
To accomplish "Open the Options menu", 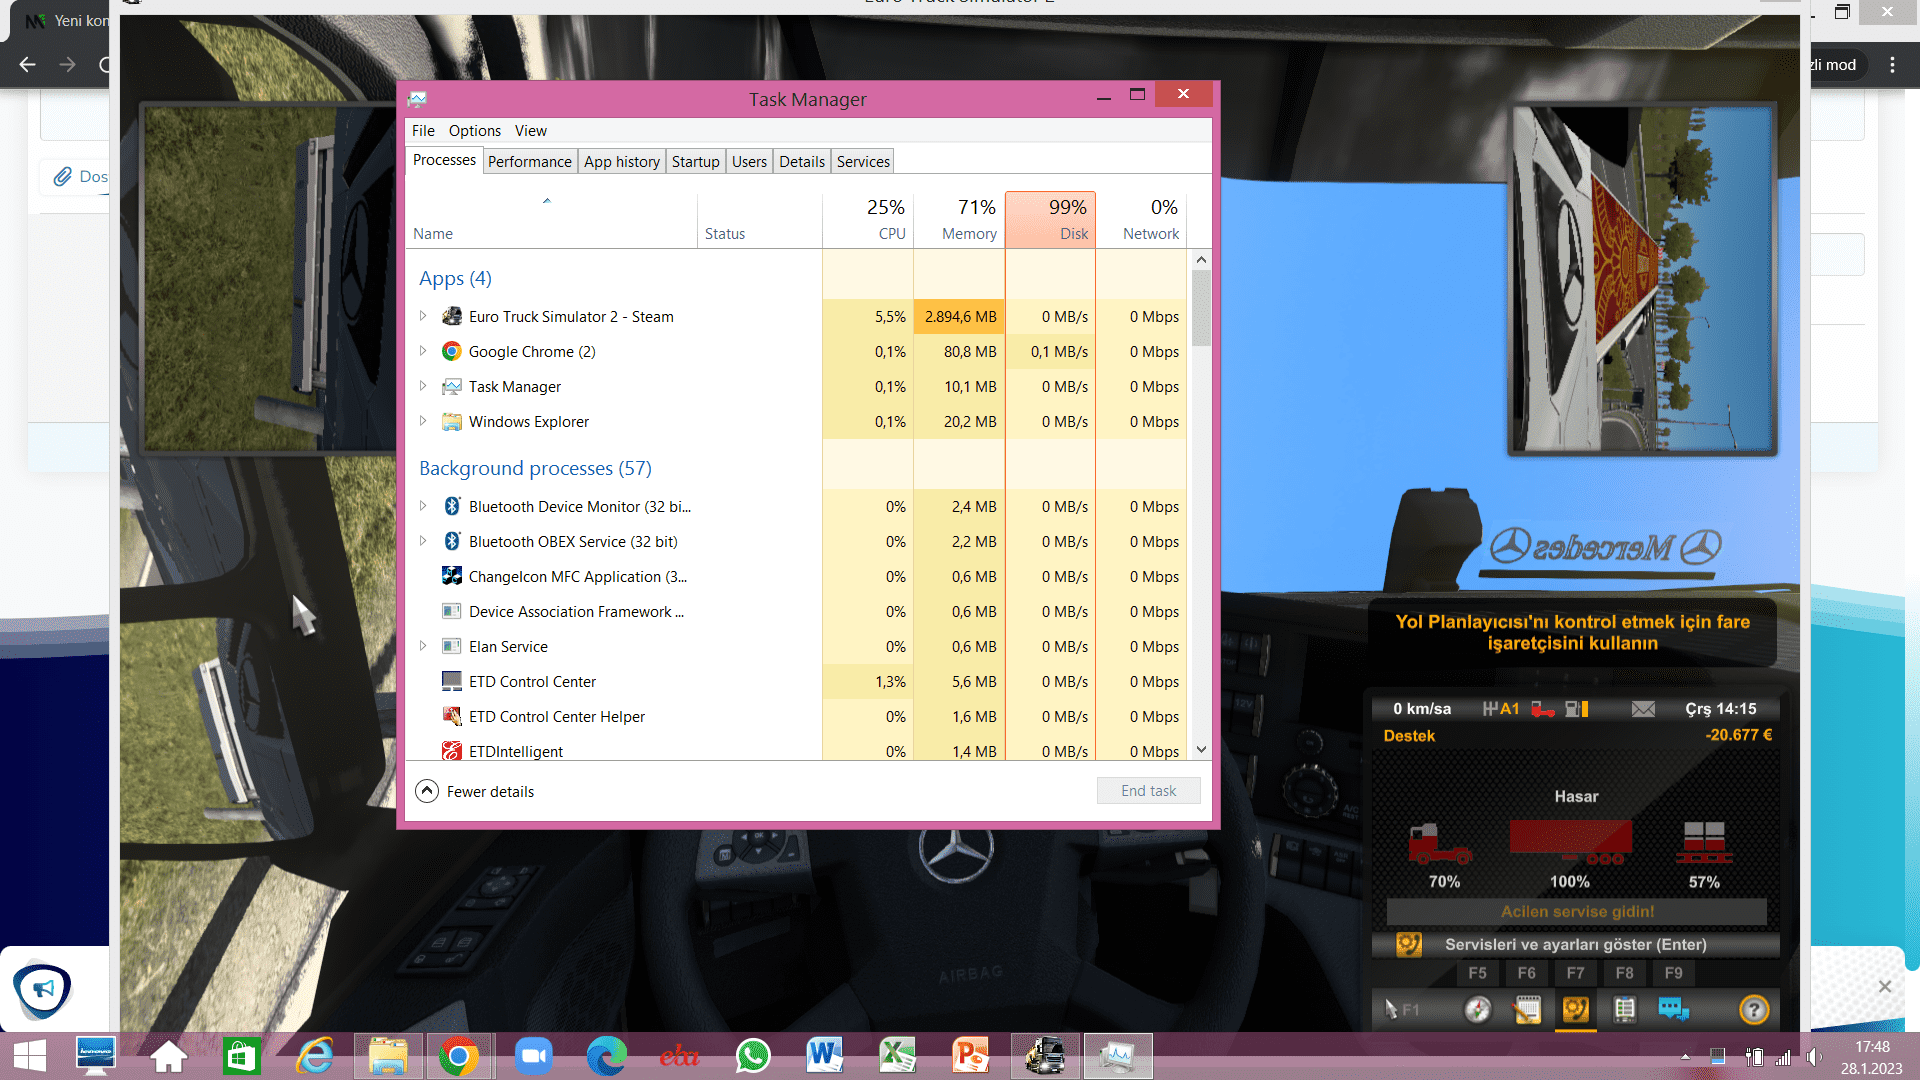I will pyautogui.click(x=474, y=131).
